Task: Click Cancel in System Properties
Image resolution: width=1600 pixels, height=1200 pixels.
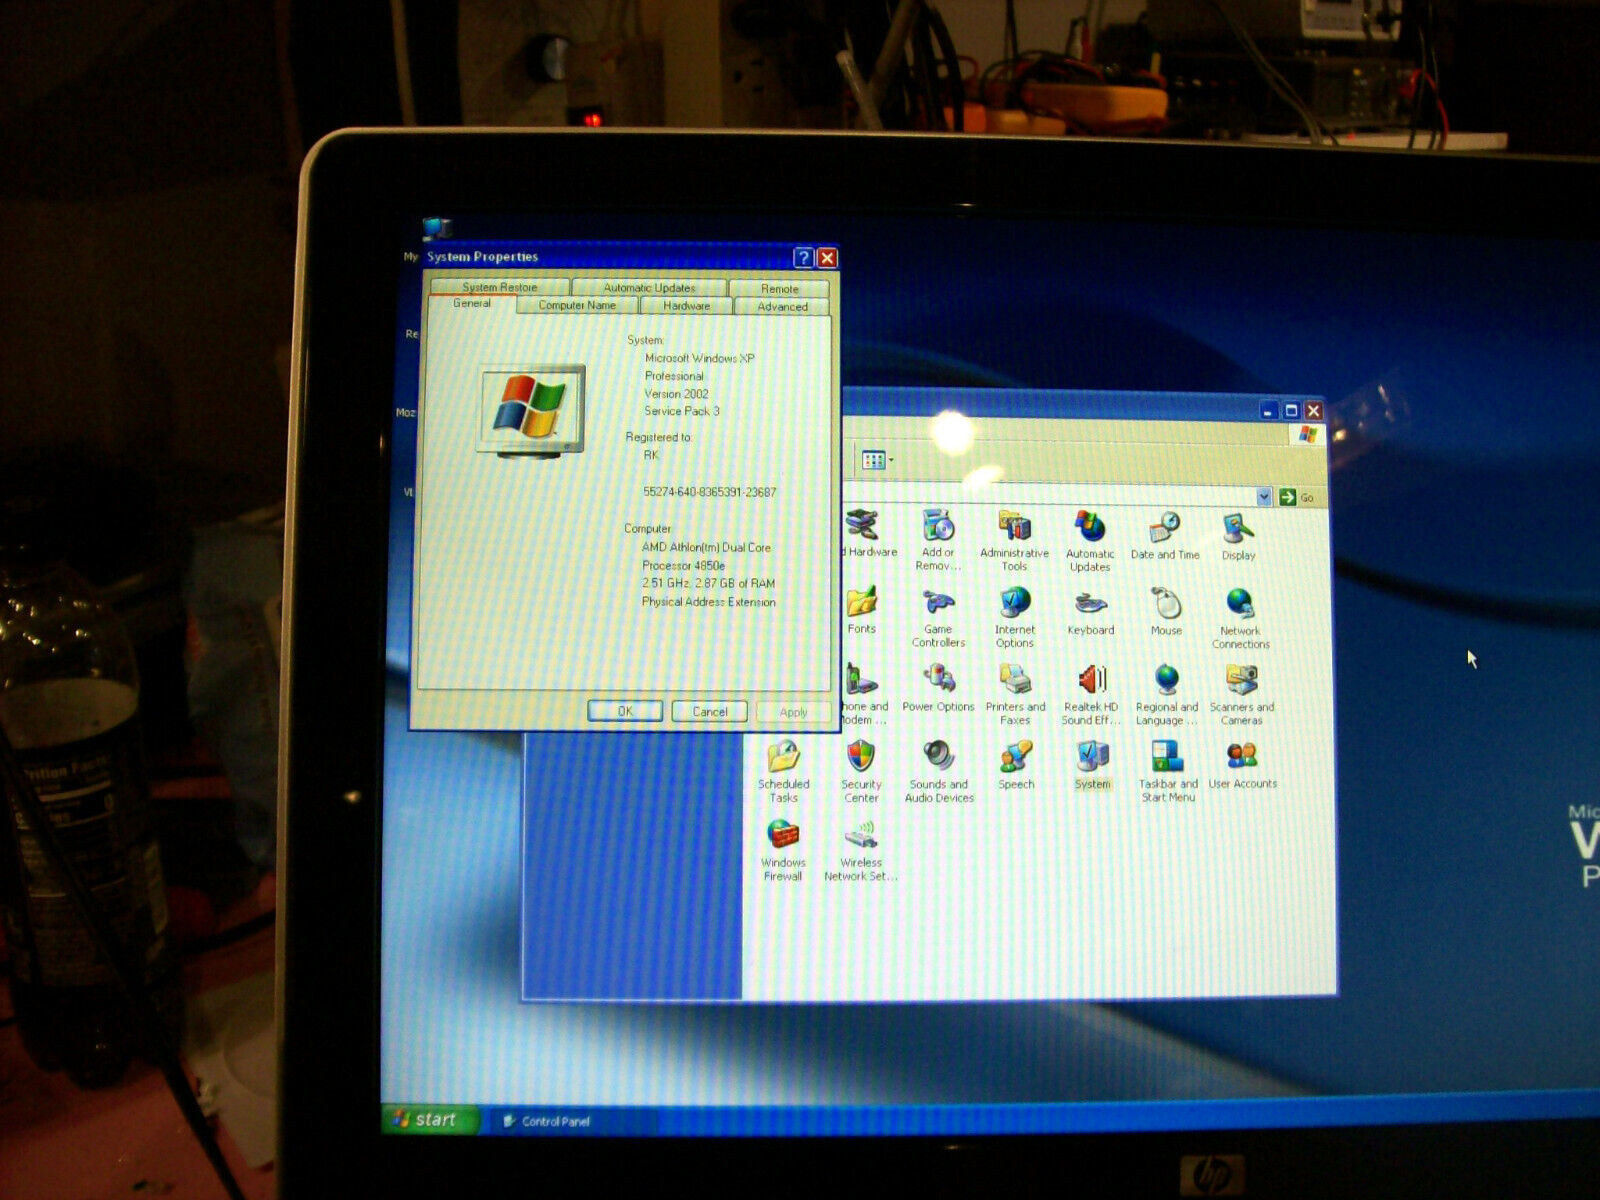Action: click(x=710, y=712)
